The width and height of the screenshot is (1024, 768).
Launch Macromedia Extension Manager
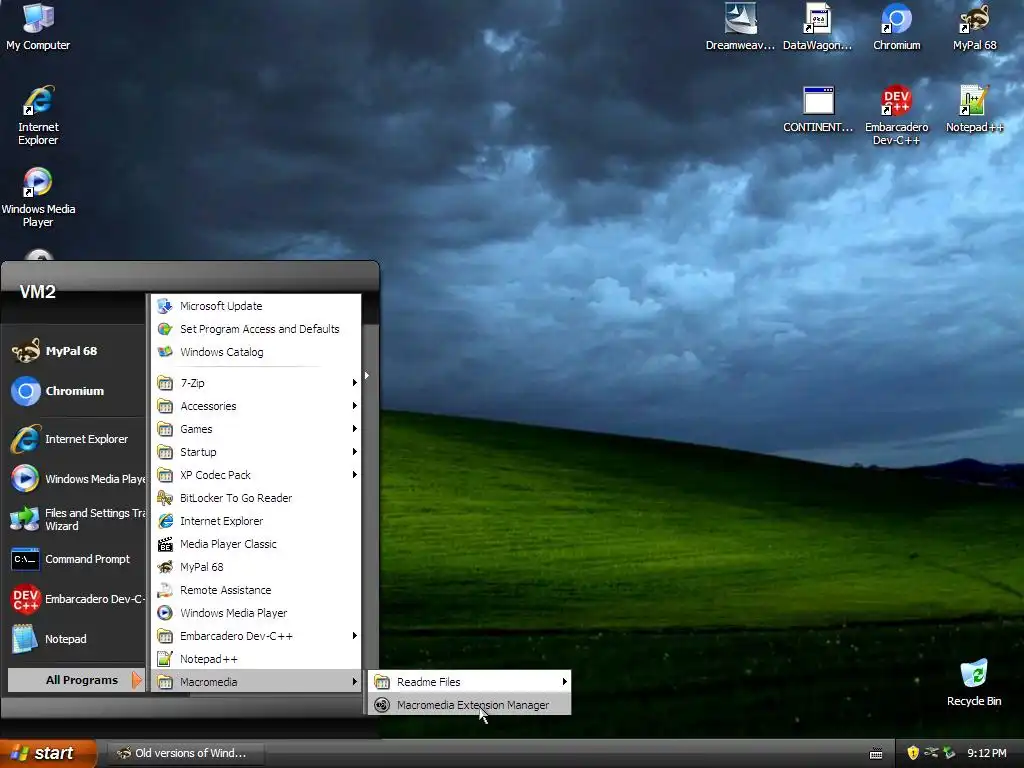click(x=470, y=705)
